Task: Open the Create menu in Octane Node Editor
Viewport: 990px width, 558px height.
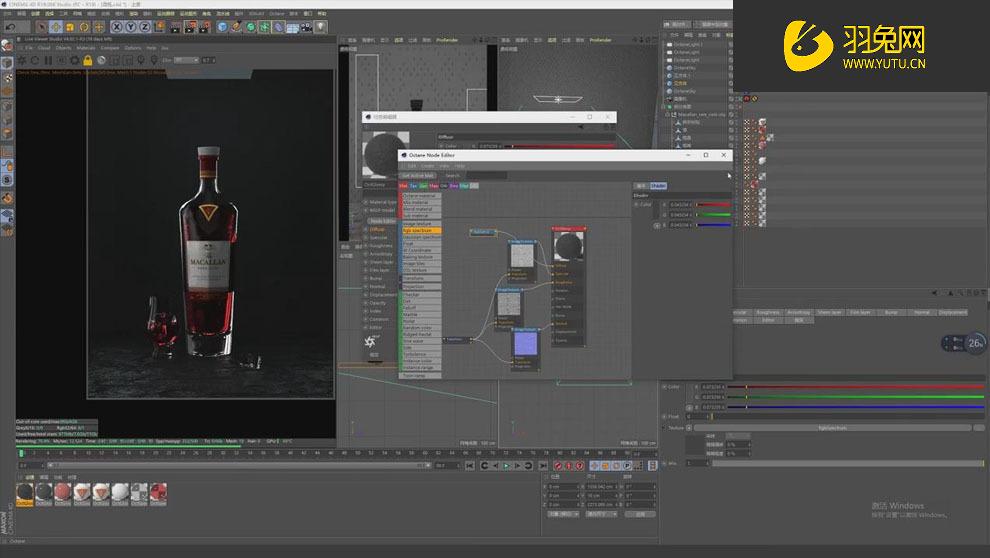Action: tap(427, 166)
